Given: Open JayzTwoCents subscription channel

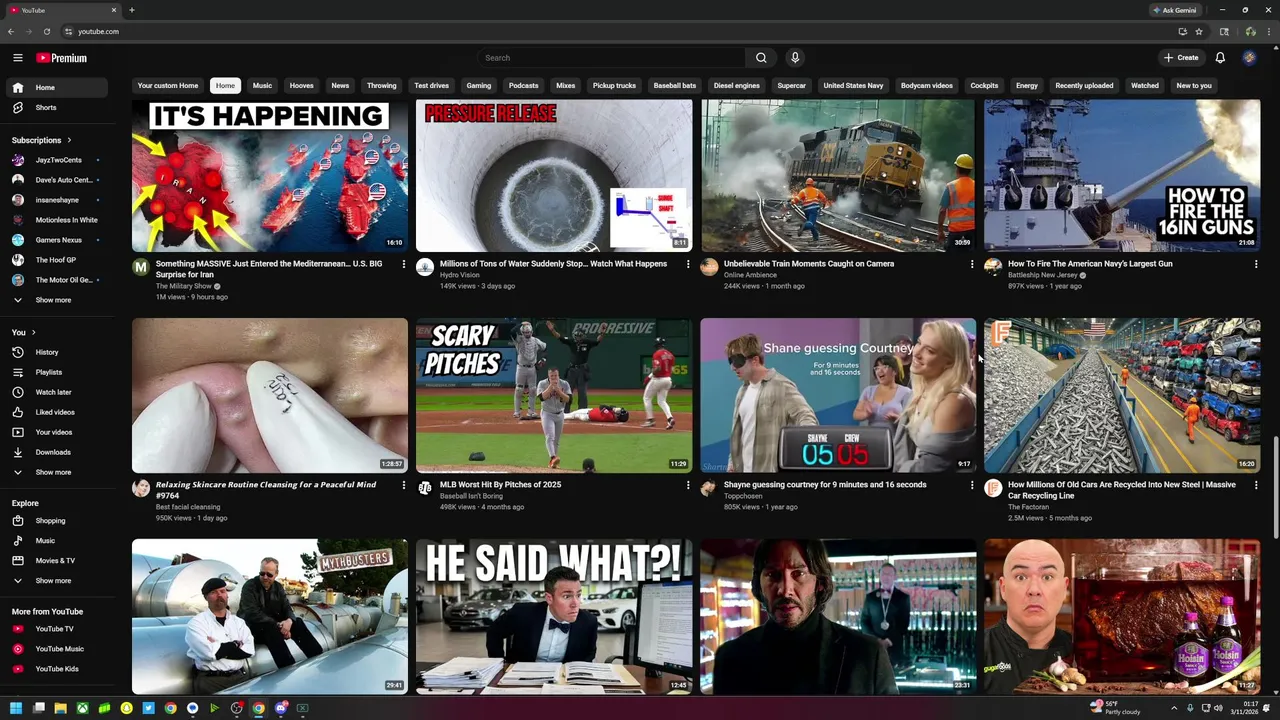Looking at the screenshot, I should click(56, 160).
